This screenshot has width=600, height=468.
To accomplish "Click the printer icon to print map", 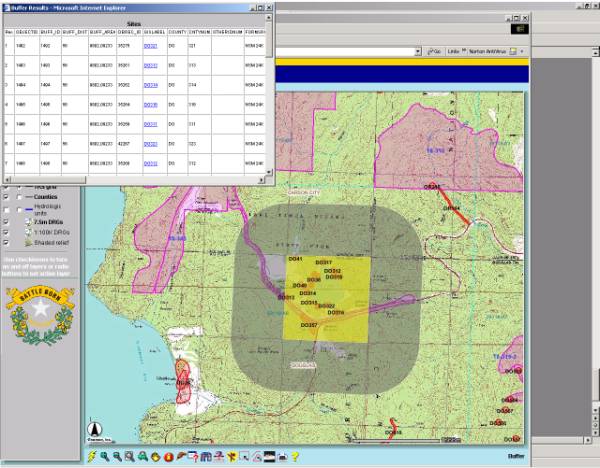I will (283, 456).
